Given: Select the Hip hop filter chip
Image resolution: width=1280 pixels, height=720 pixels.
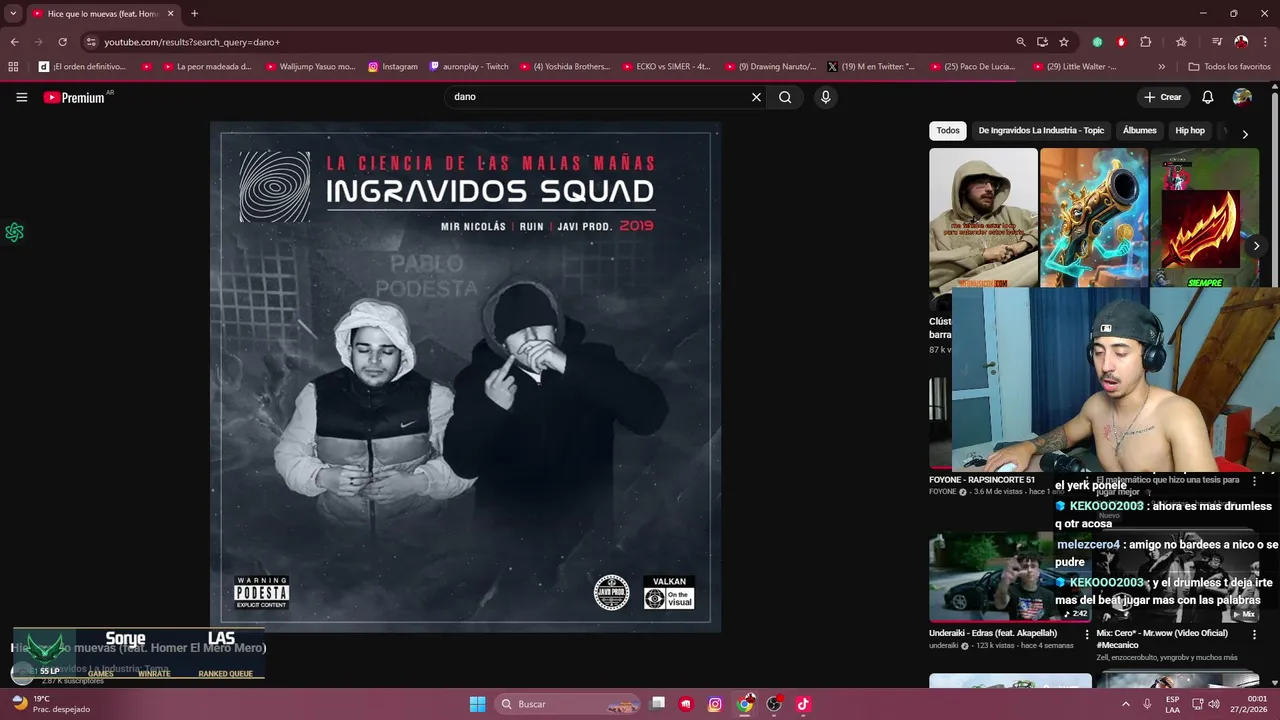Looking at the screenshot, I should (1190, 130).
